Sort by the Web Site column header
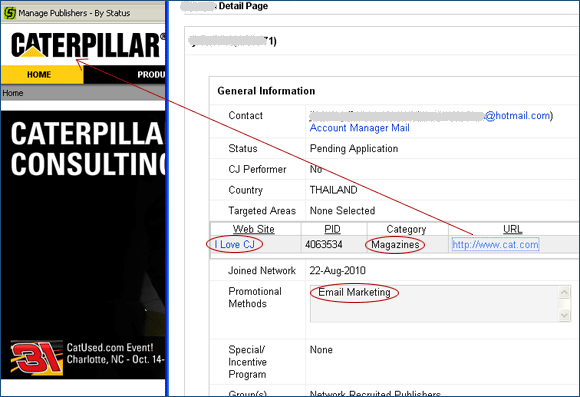 253,229
